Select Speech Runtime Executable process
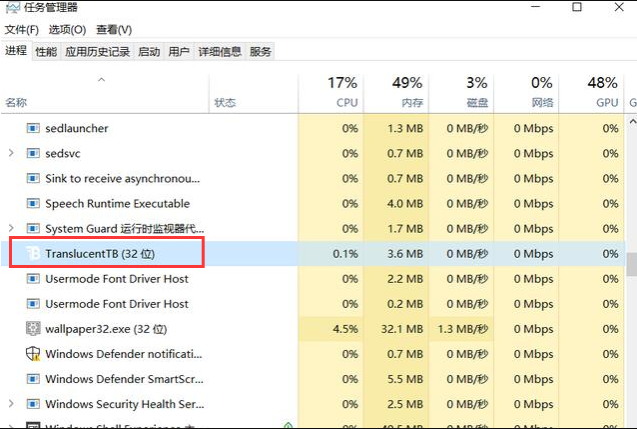The height and width of the screenshot is (429, 637). pos(117,204)
